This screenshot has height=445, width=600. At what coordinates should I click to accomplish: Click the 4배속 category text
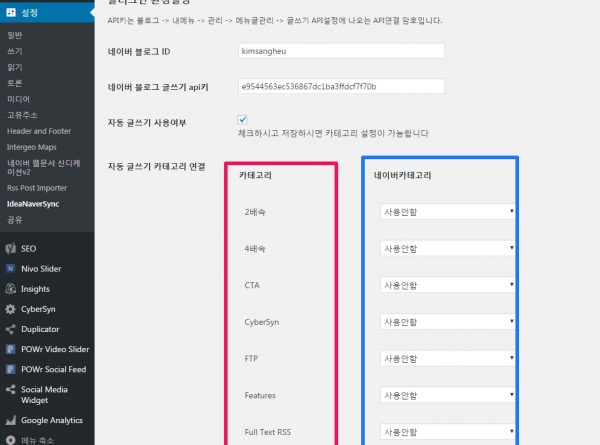[255, 249]
